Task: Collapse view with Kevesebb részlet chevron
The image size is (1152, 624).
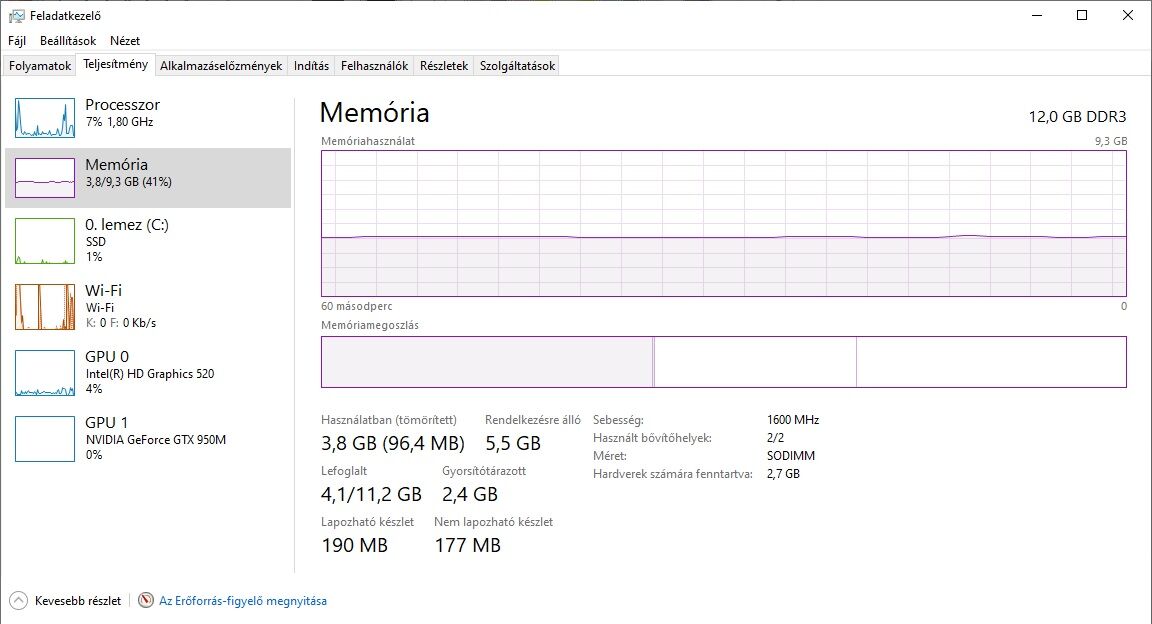Action: point(18,600)
